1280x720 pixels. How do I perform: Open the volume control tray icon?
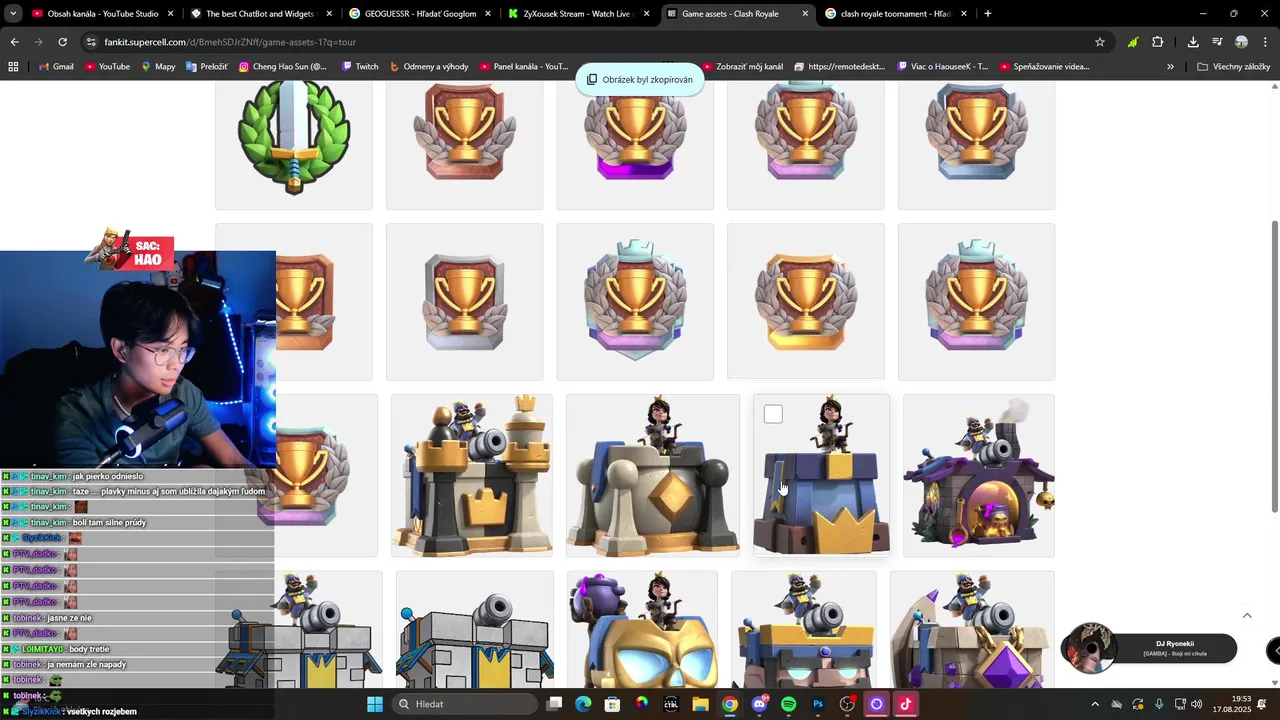coord(1197,704)
